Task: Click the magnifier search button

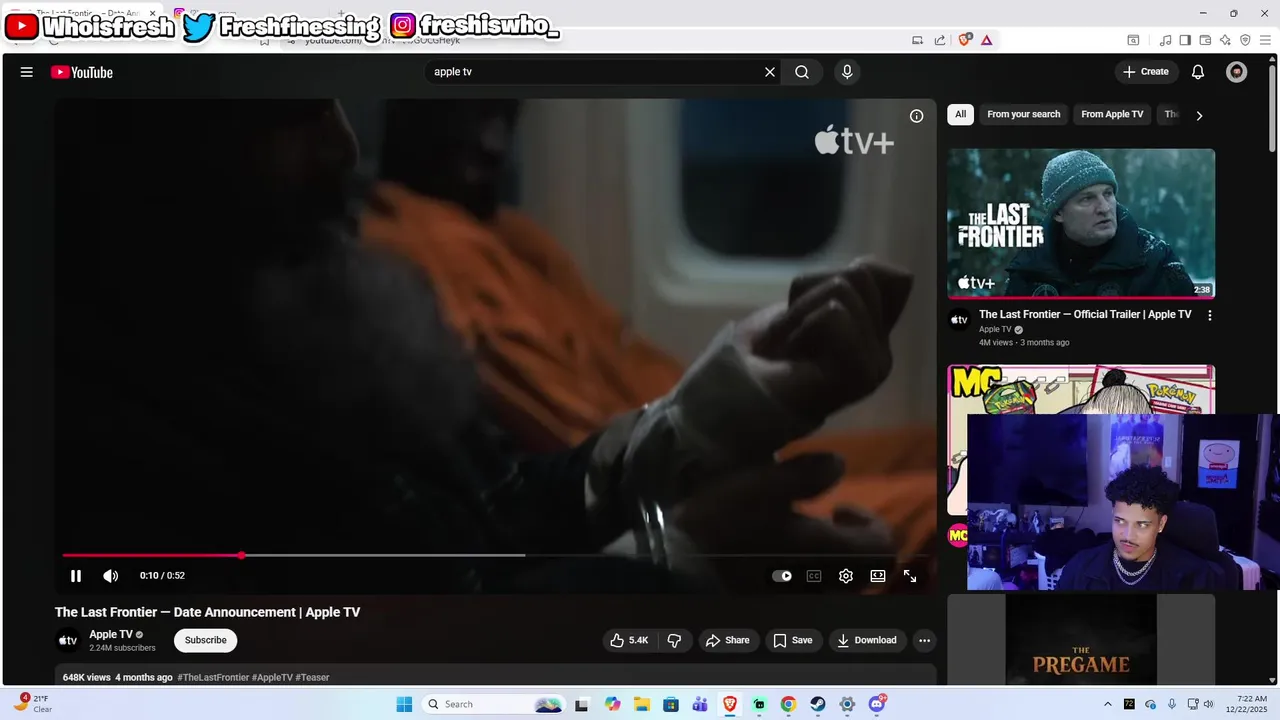Action: 802,72
